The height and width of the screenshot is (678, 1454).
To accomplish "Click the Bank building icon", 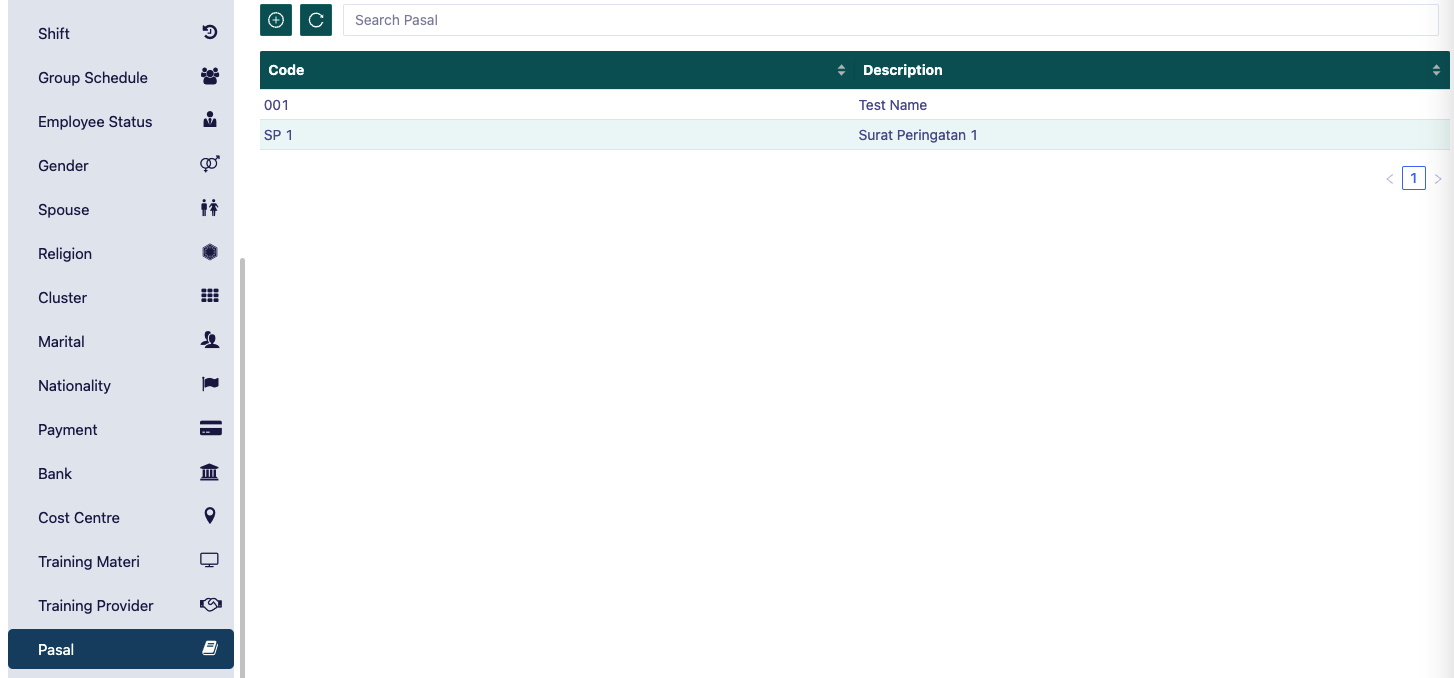I will click(x=210, y=473).
